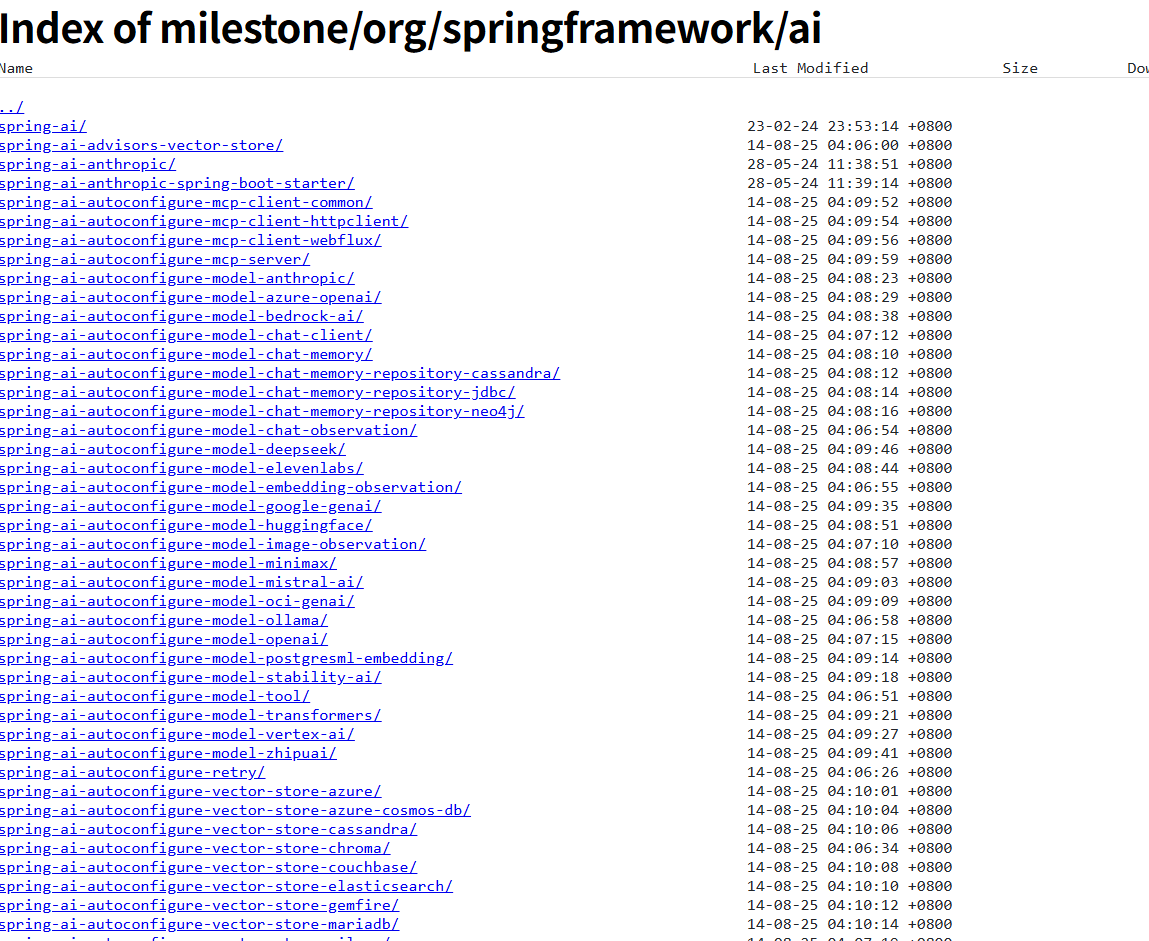Open spring-ai-autoconfigure-mcp-client-httpclient/ link
Image resolution: width=1149 pixels, height=941 pixels.
204,221
